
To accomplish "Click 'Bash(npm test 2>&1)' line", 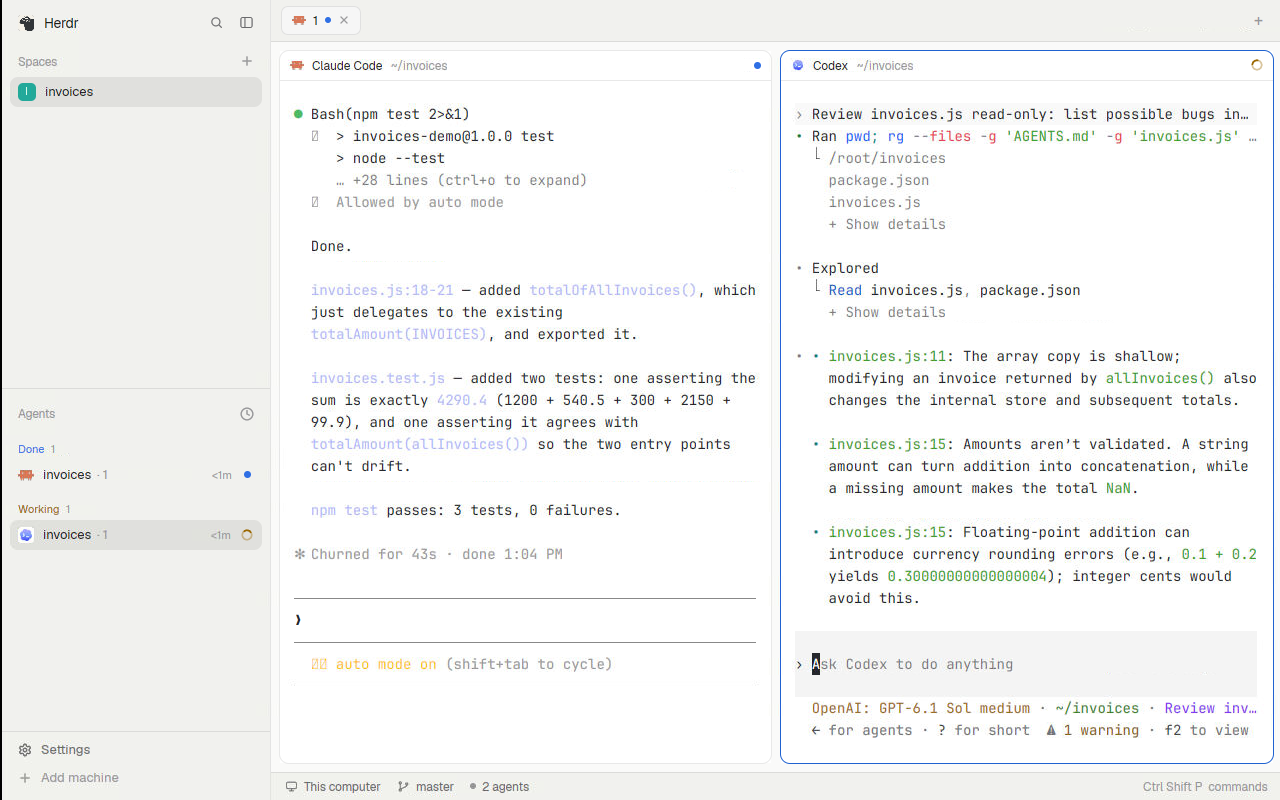I will click(x=390, y=115).
